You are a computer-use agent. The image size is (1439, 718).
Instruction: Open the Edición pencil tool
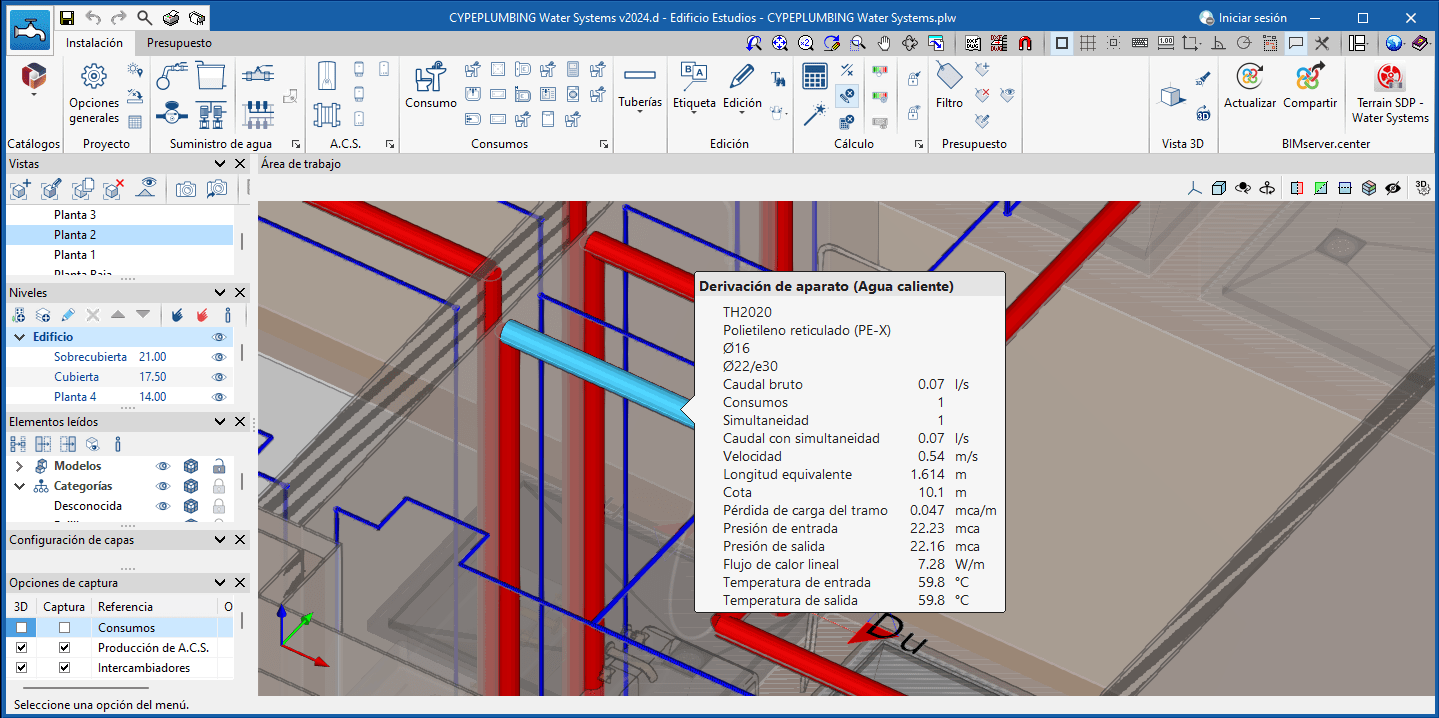pos(742,85)
